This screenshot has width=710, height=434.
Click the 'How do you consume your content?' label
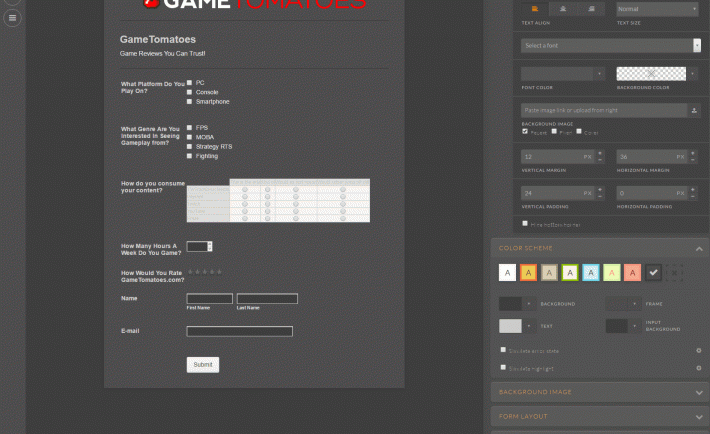(153, 187)
